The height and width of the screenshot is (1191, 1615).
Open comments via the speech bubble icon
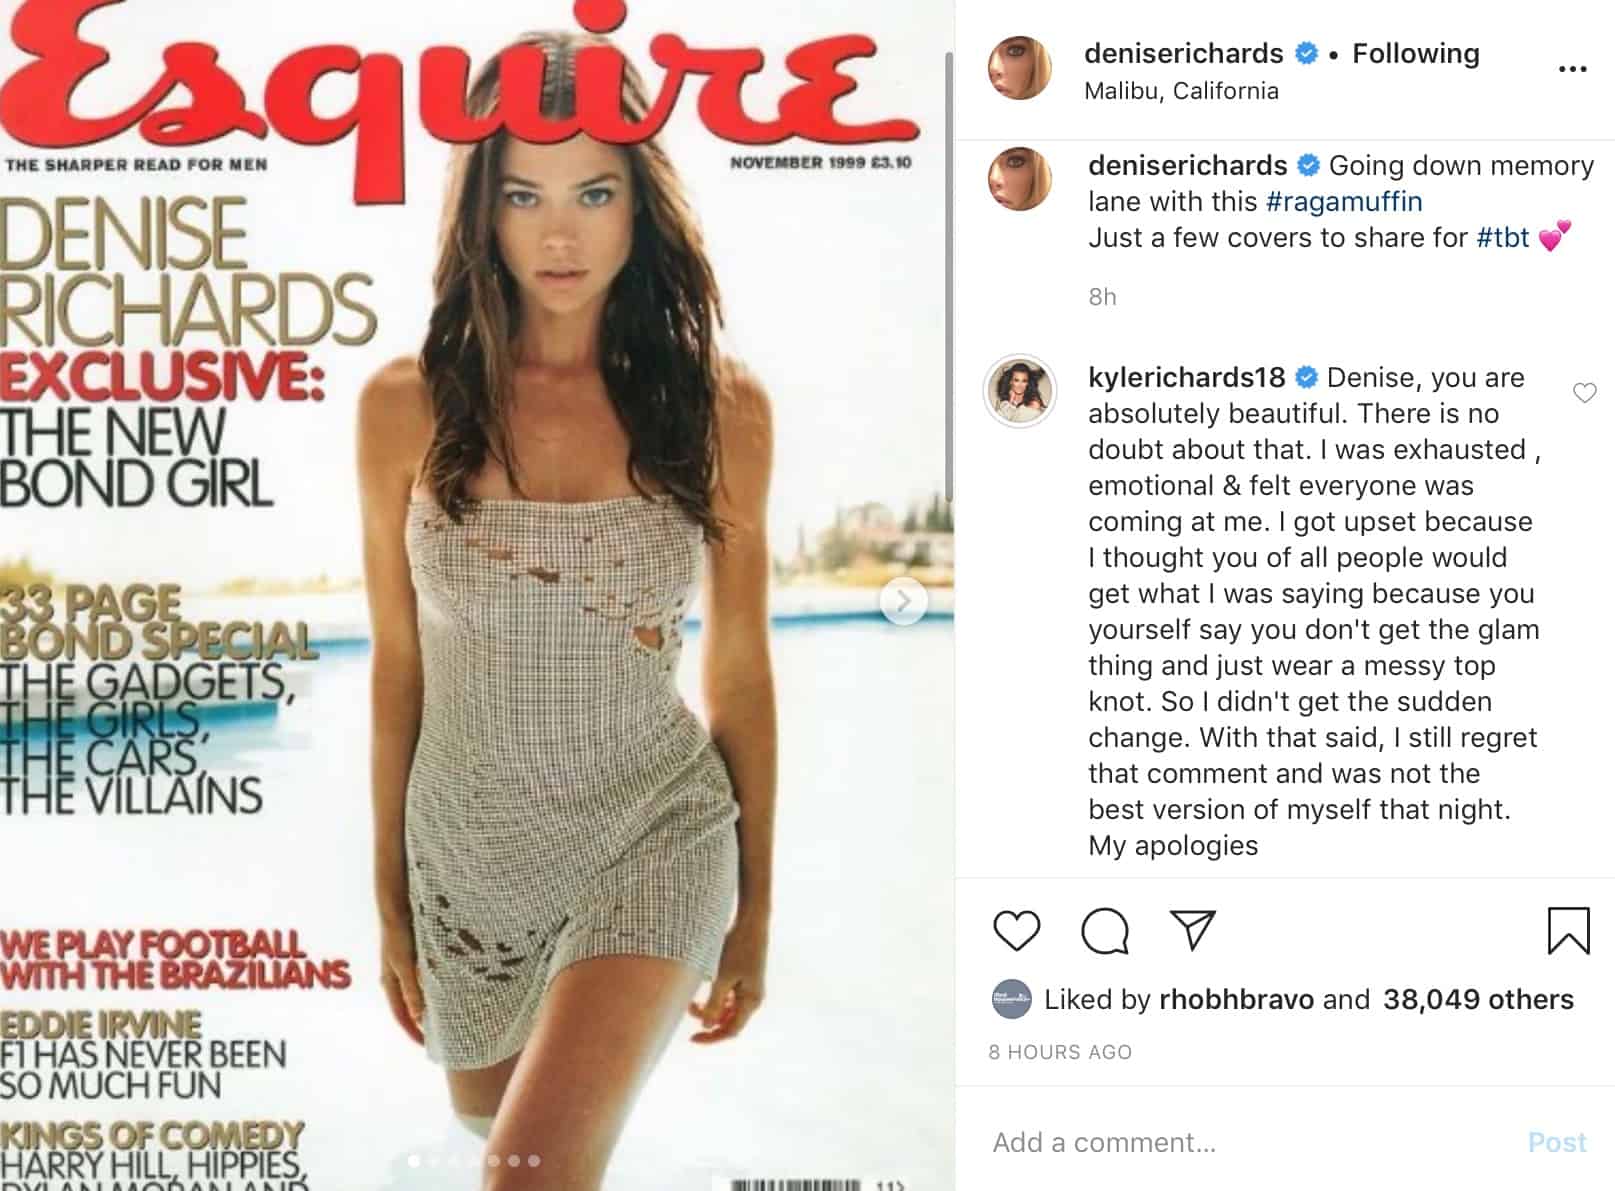coord(1105,931)
